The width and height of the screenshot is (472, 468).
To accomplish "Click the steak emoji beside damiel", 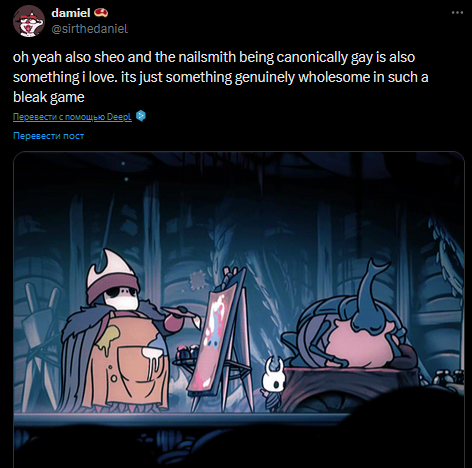I will coord(101,13).
